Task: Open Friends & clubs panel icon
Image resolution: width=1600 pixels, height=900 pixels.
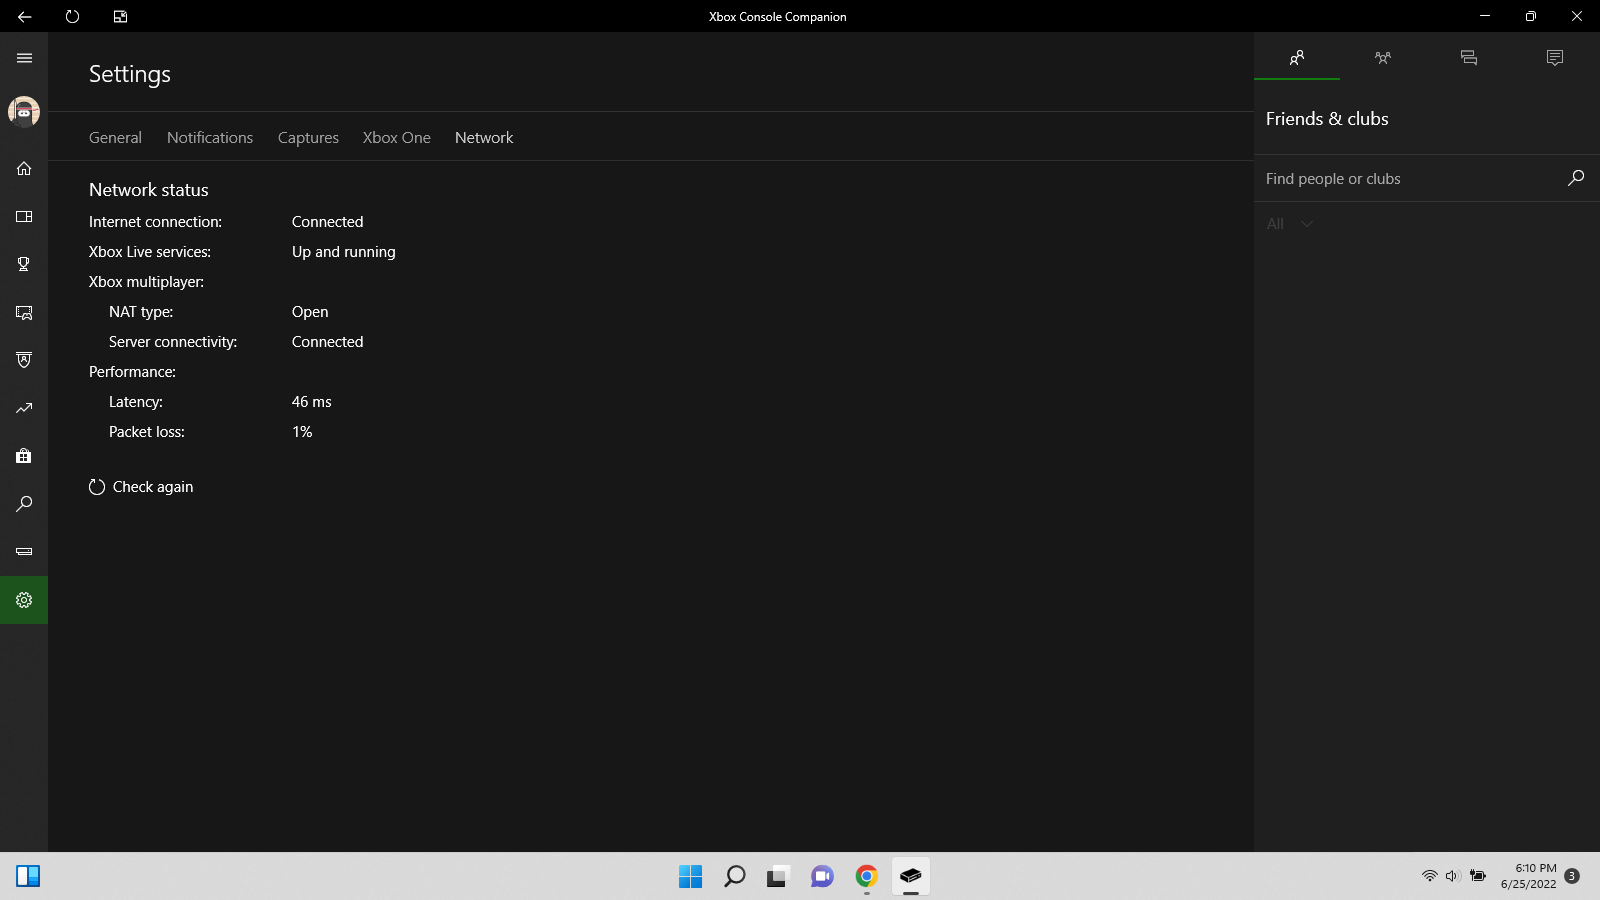Action: point(1297,58)
